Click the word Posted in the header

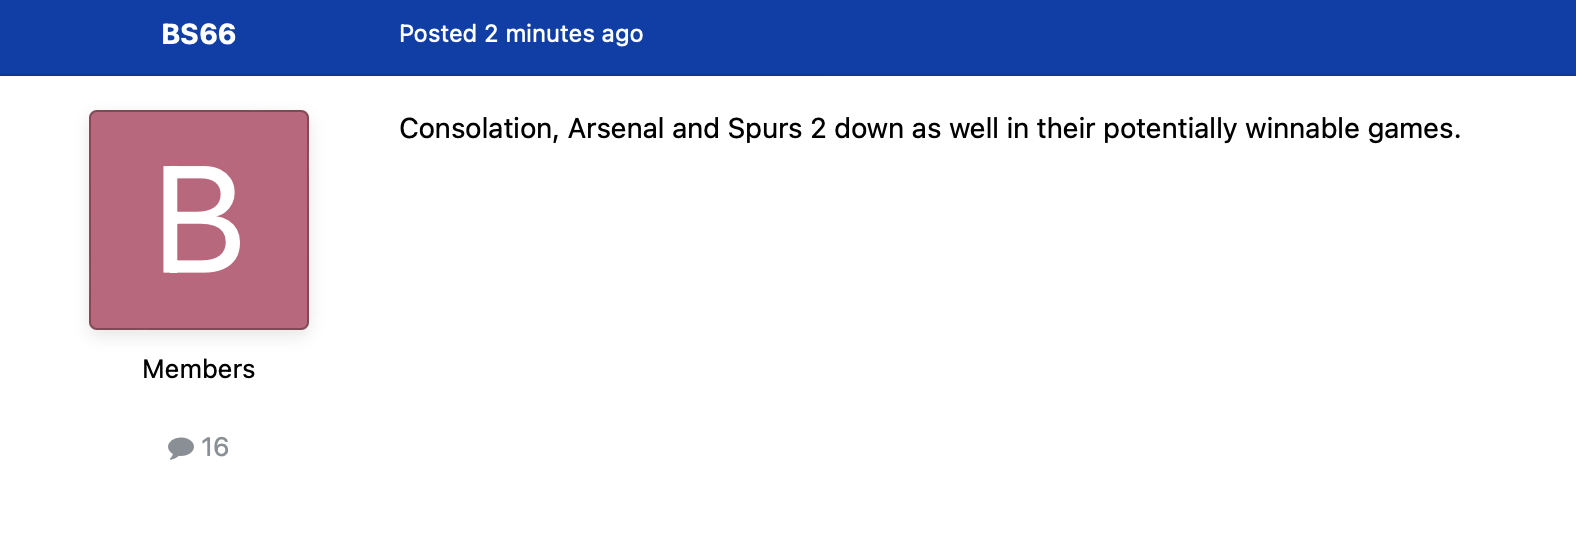click(438, 34)
